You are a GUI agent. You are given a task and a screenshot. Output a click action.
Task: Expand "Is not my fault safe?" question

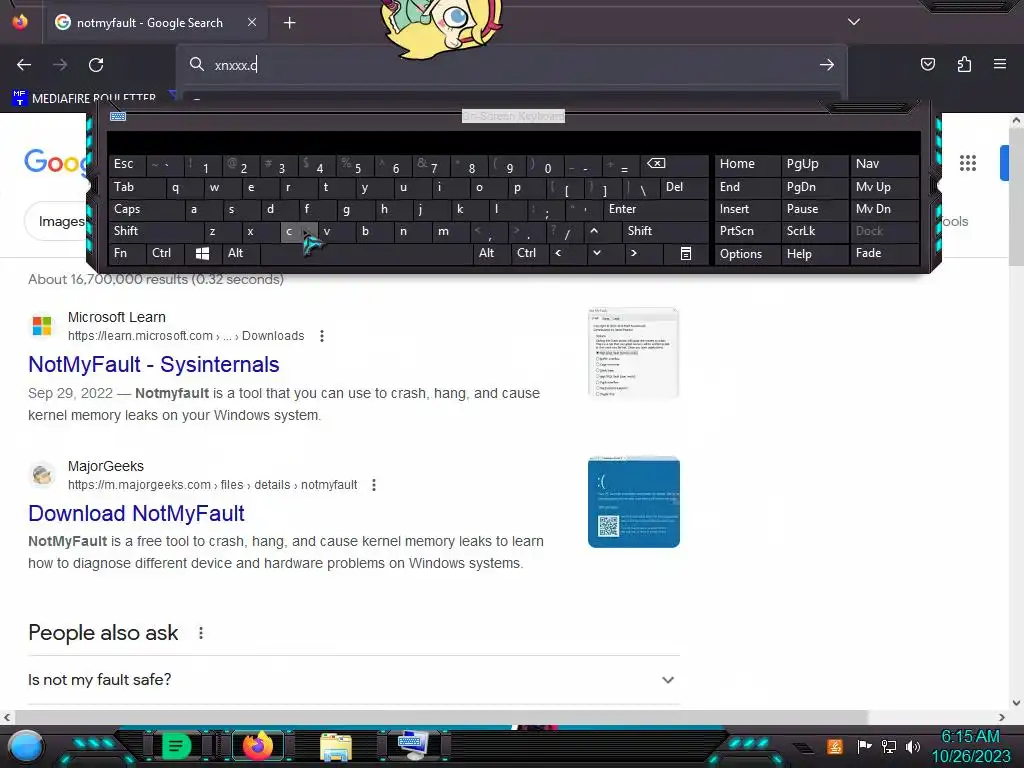click(354, 680)
